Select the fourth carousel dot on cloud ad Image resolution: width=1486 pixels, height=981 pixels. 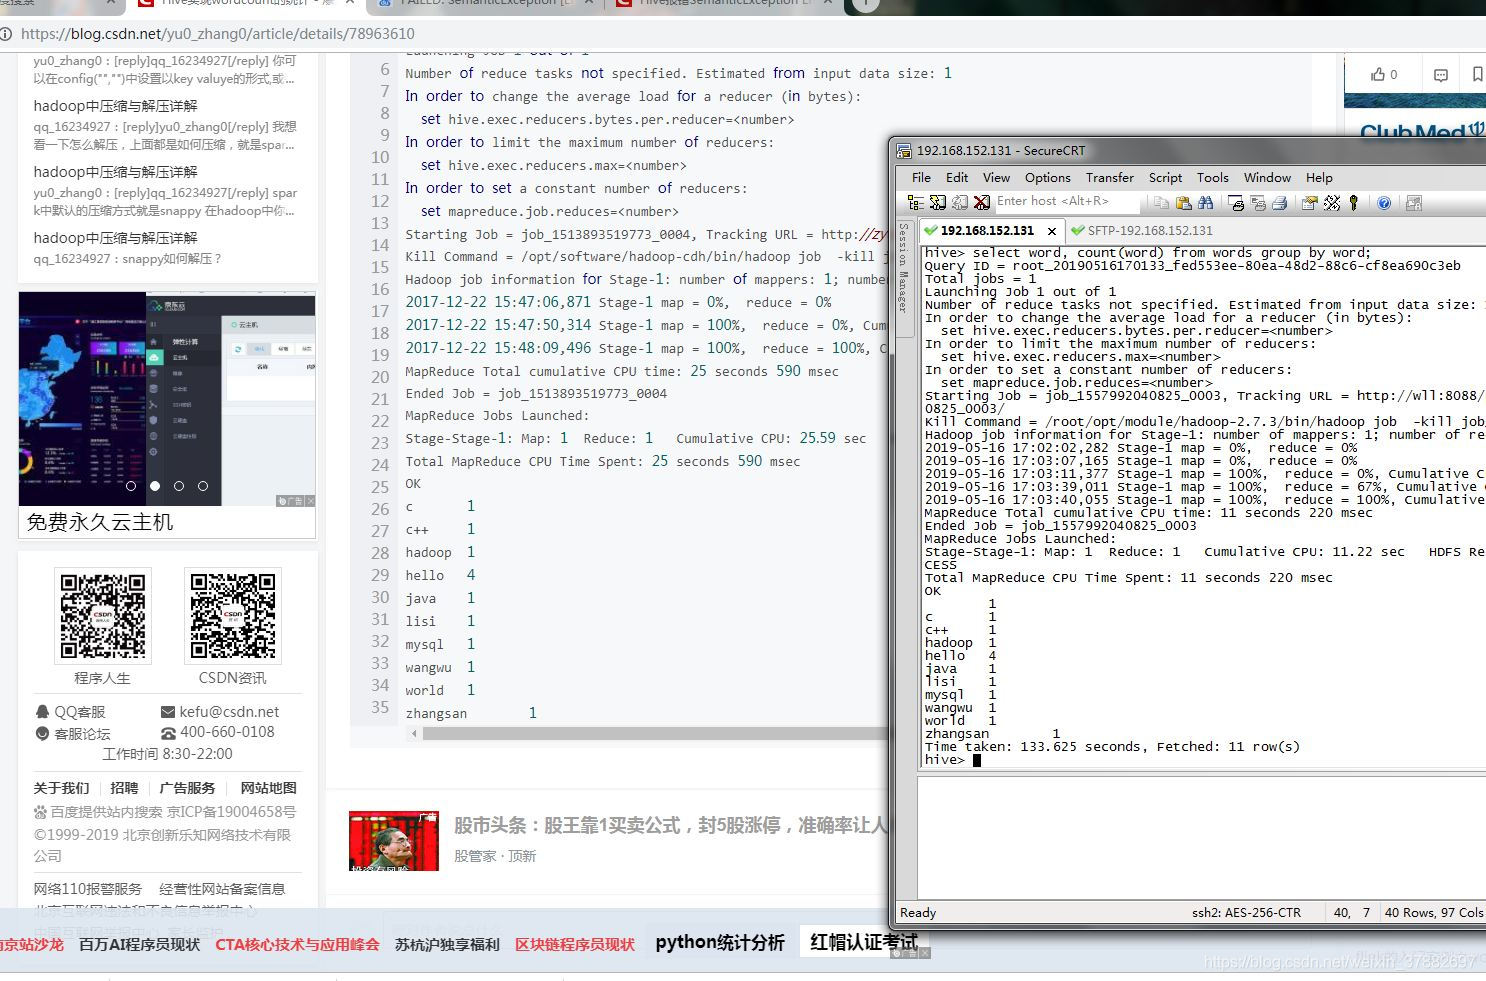203,486
